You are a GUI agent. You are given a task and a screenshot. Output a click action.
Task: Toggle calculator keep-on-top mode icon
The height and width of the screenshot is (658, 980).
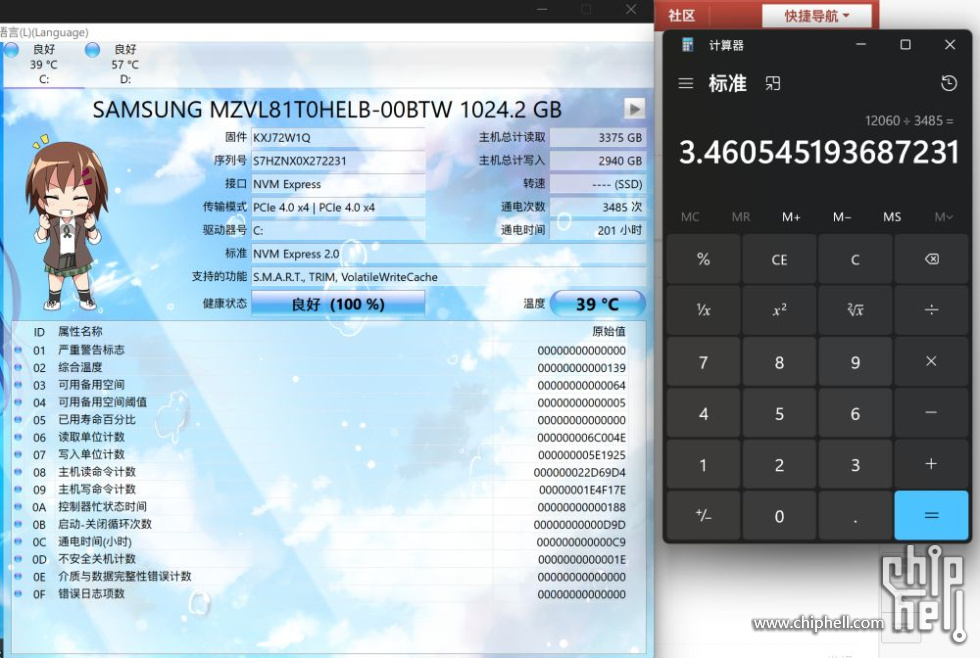772,83
